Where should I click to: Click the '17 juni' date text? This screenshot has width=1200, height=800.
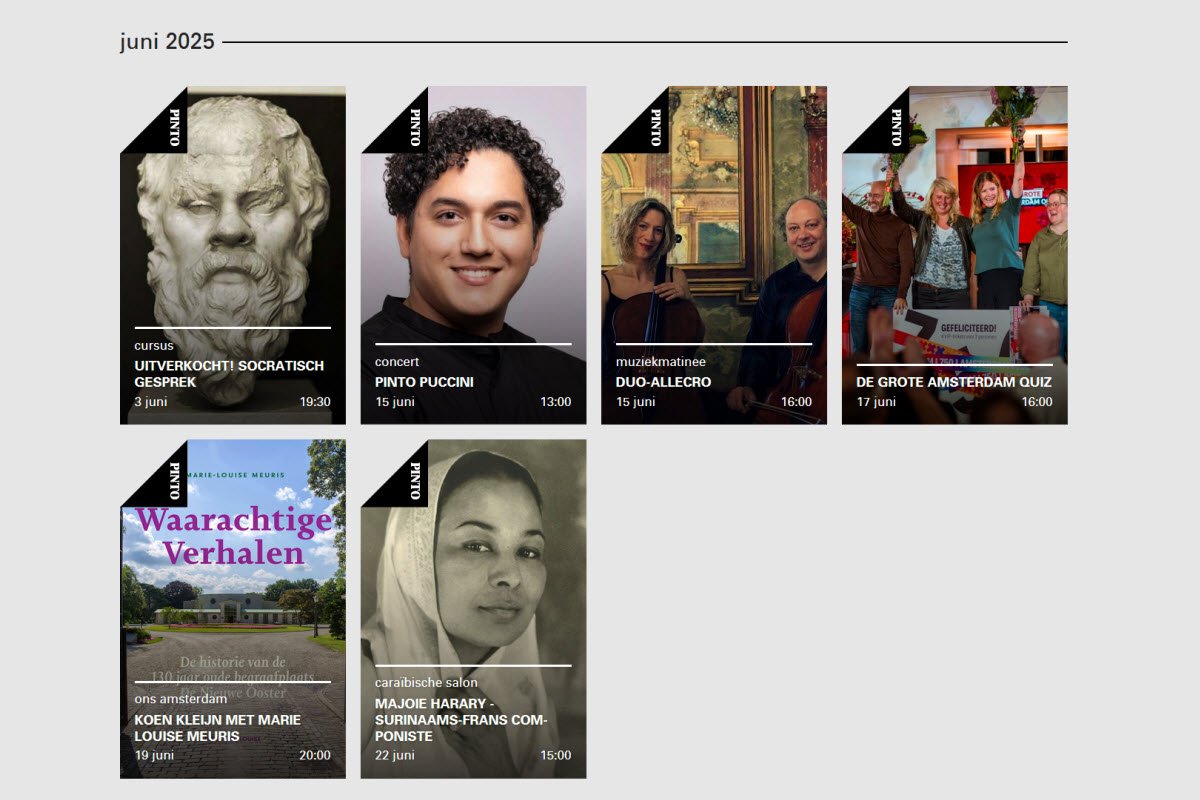tap(877, 402)
